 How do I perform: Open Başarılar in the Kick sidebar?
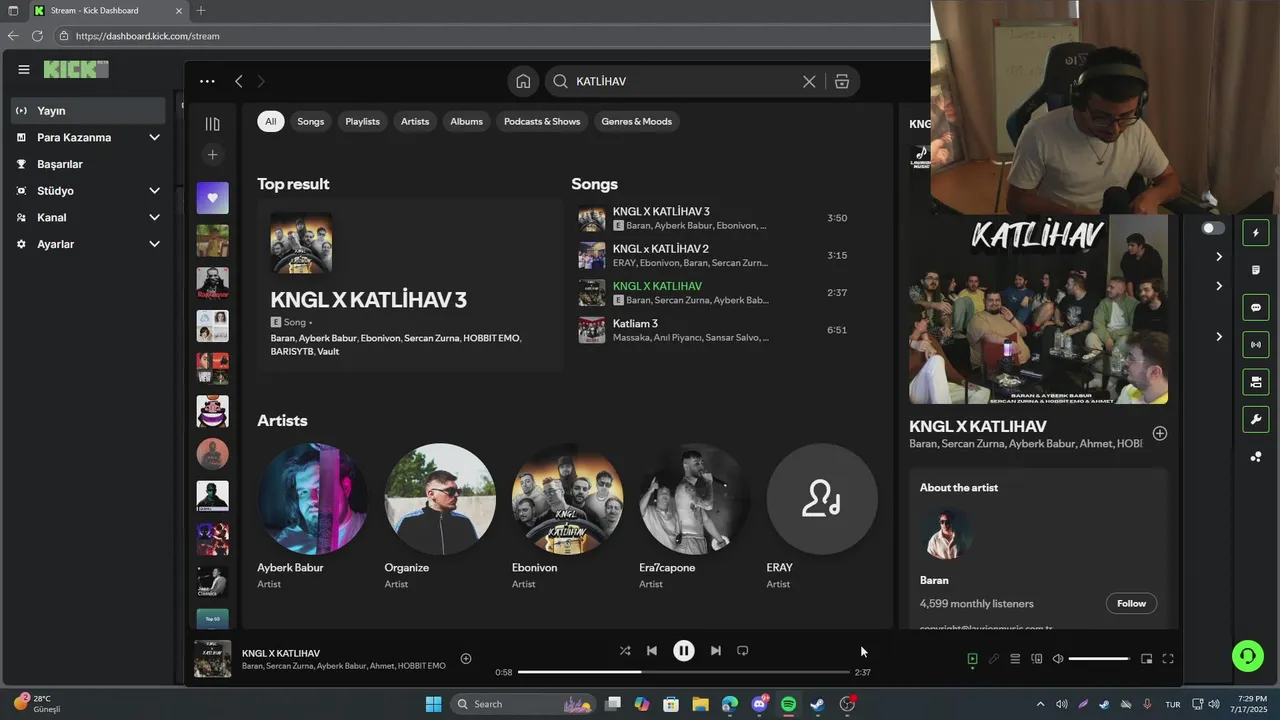click(x=88, y=164)
